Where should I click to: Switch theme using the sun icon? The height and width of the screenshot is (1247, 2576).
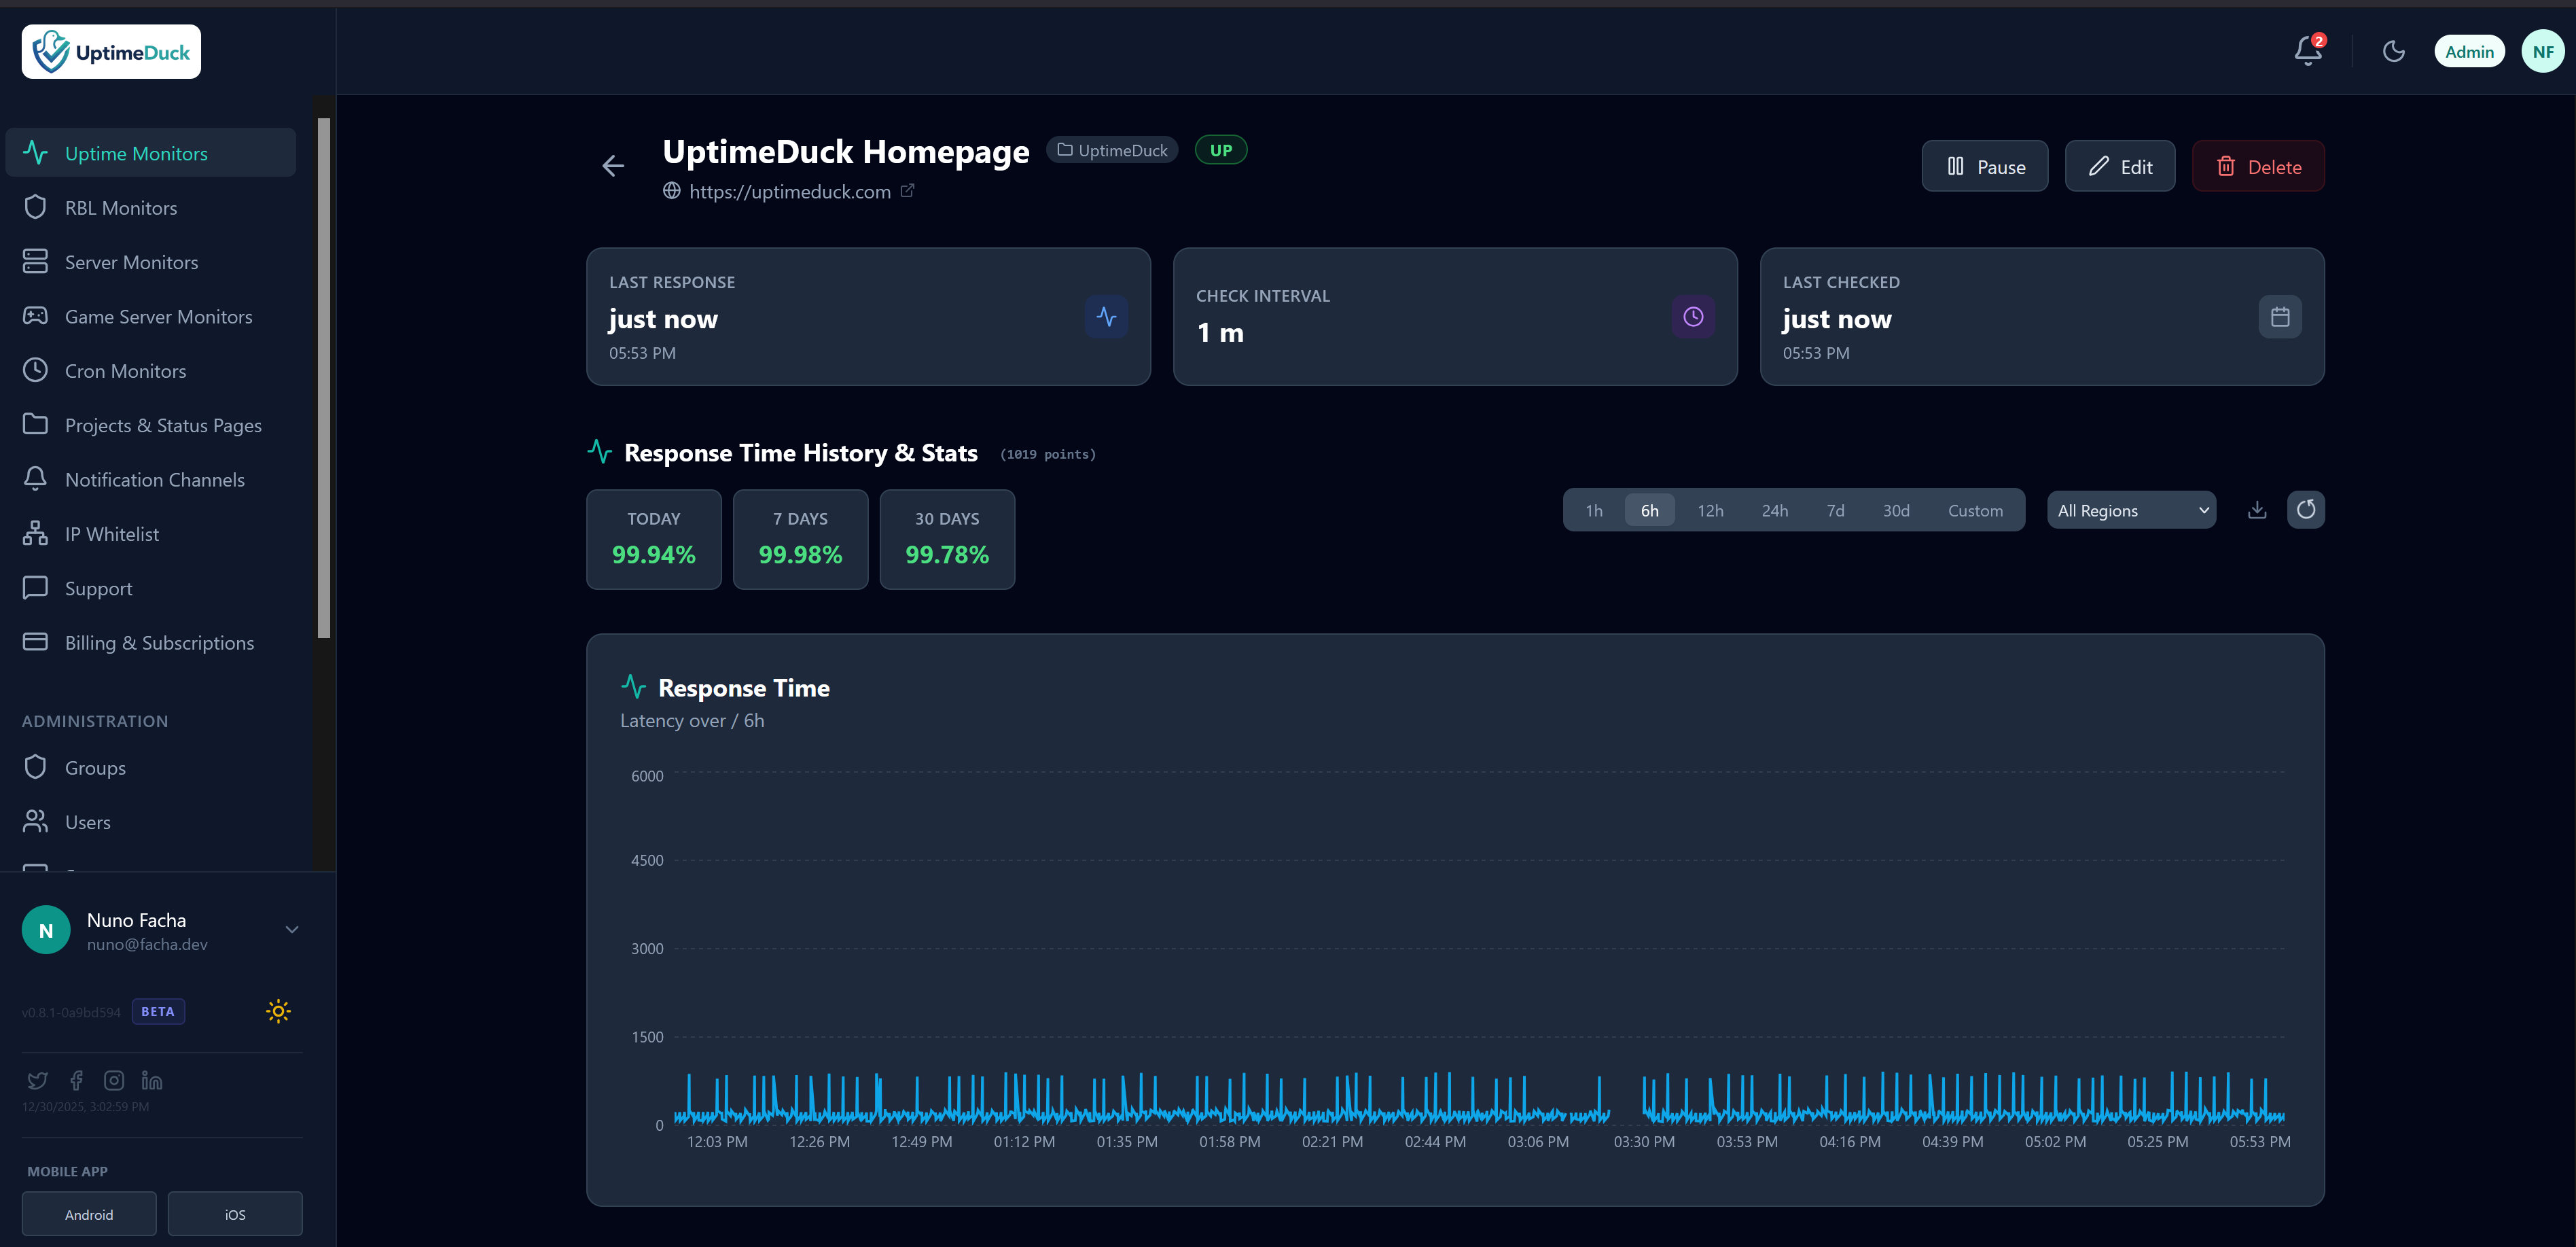pyautogui.click(x=277, y=1011)
